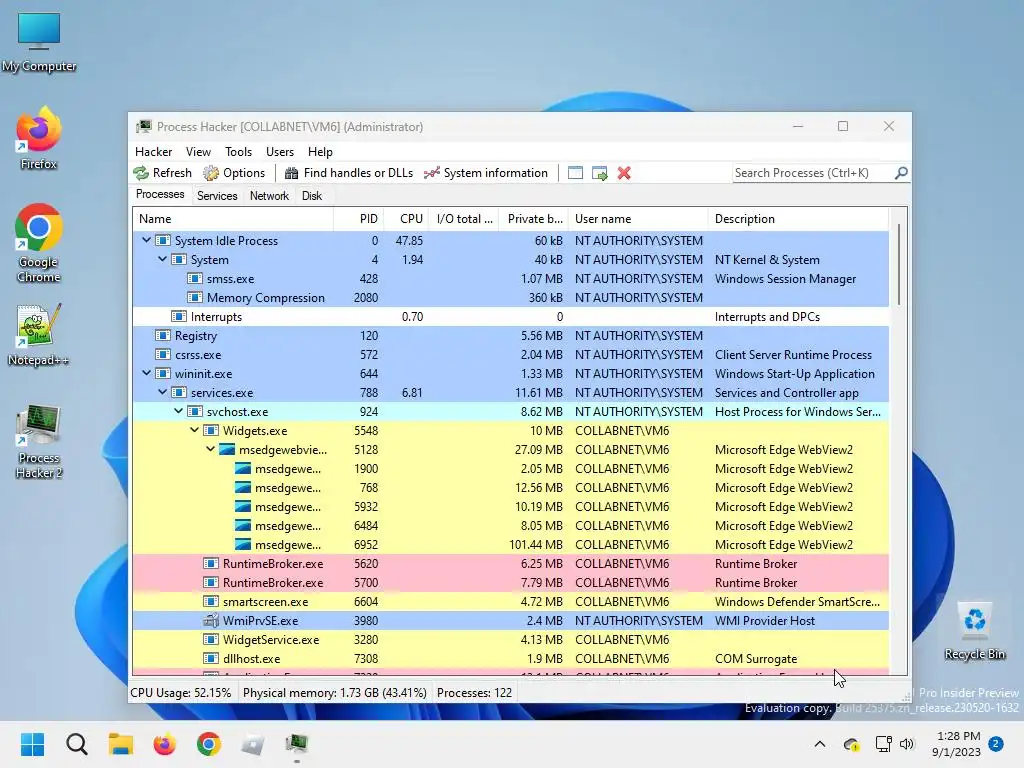
Task: Click the search magnifier icon
Action: 901,173
